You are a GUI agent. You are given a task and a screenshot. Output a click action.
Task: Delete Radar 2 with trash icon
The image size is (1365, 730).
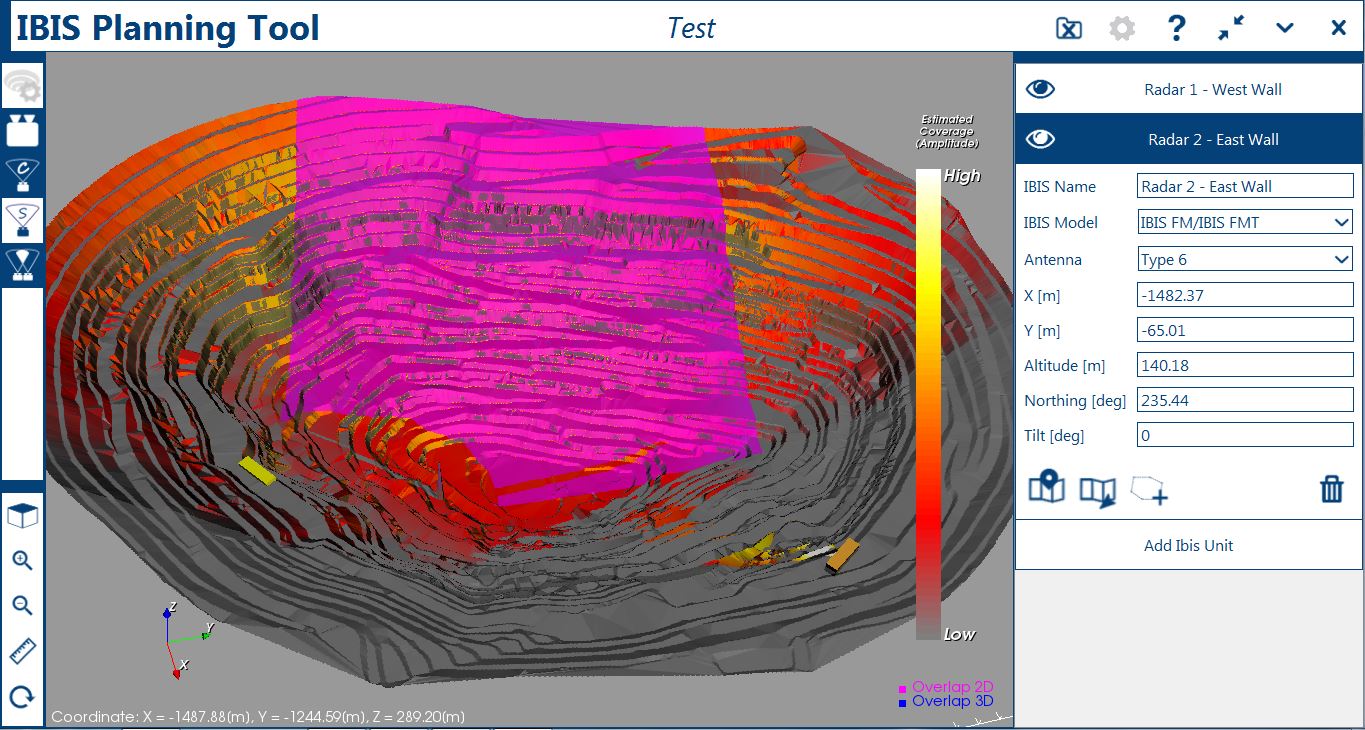pos(1332,489)
